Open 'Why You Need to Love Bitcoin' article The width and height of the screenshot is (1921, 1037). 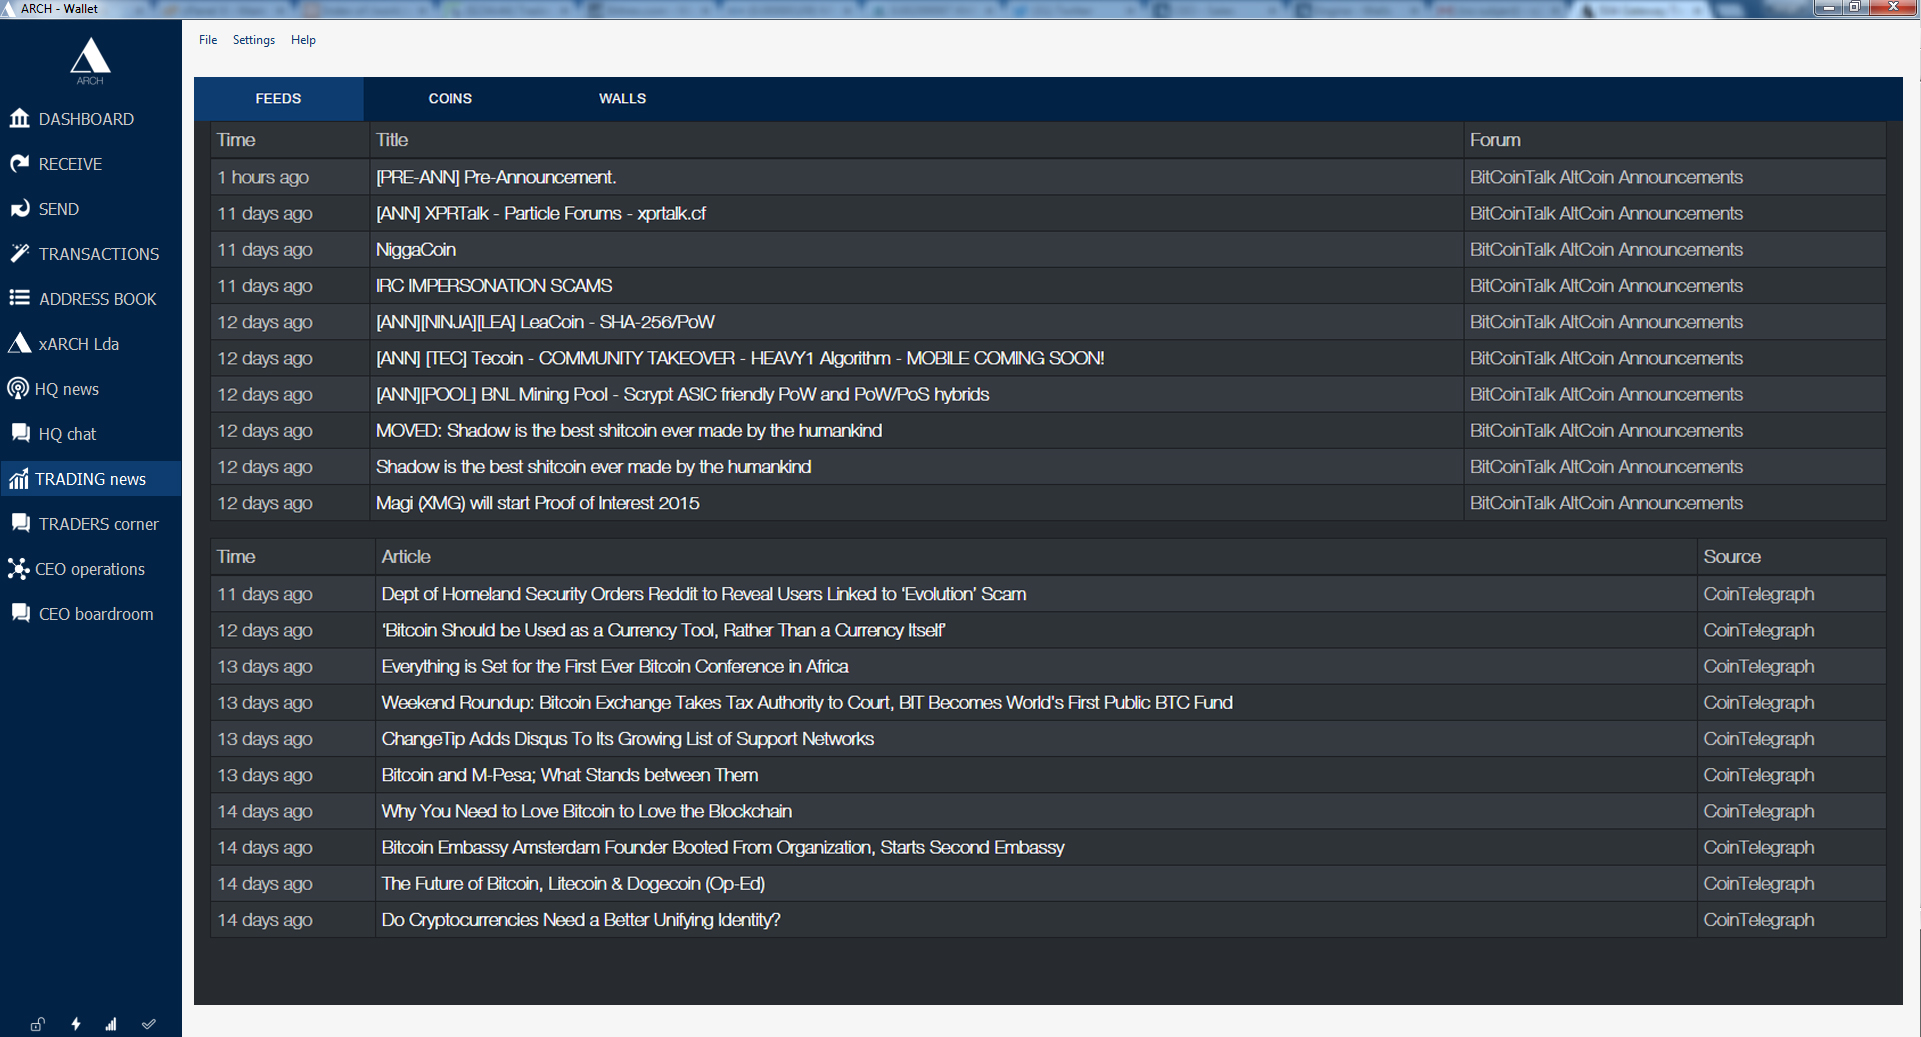(587, 811)
